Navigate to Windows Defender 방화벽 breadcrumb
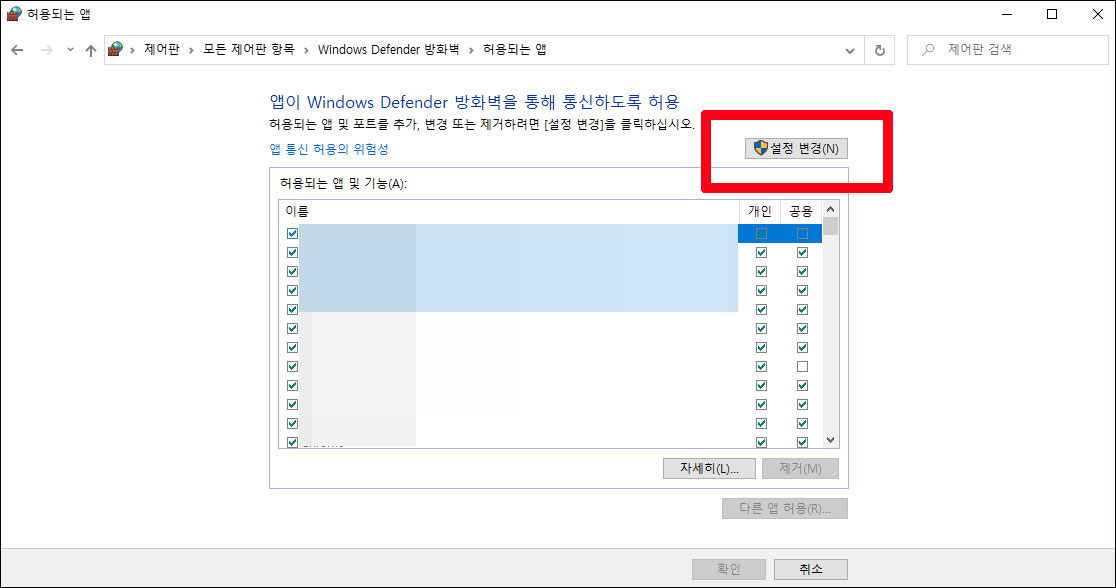Viewport: 1116px width, 588px height. pos(388,49)
